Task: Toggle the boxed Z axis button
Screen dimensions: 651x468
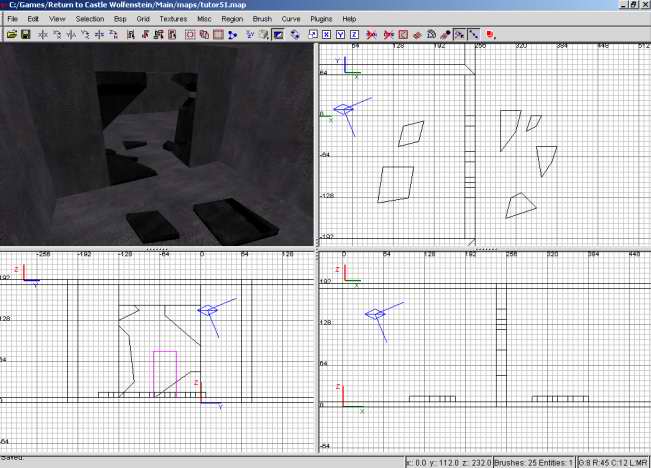Action: click(354, 34)
